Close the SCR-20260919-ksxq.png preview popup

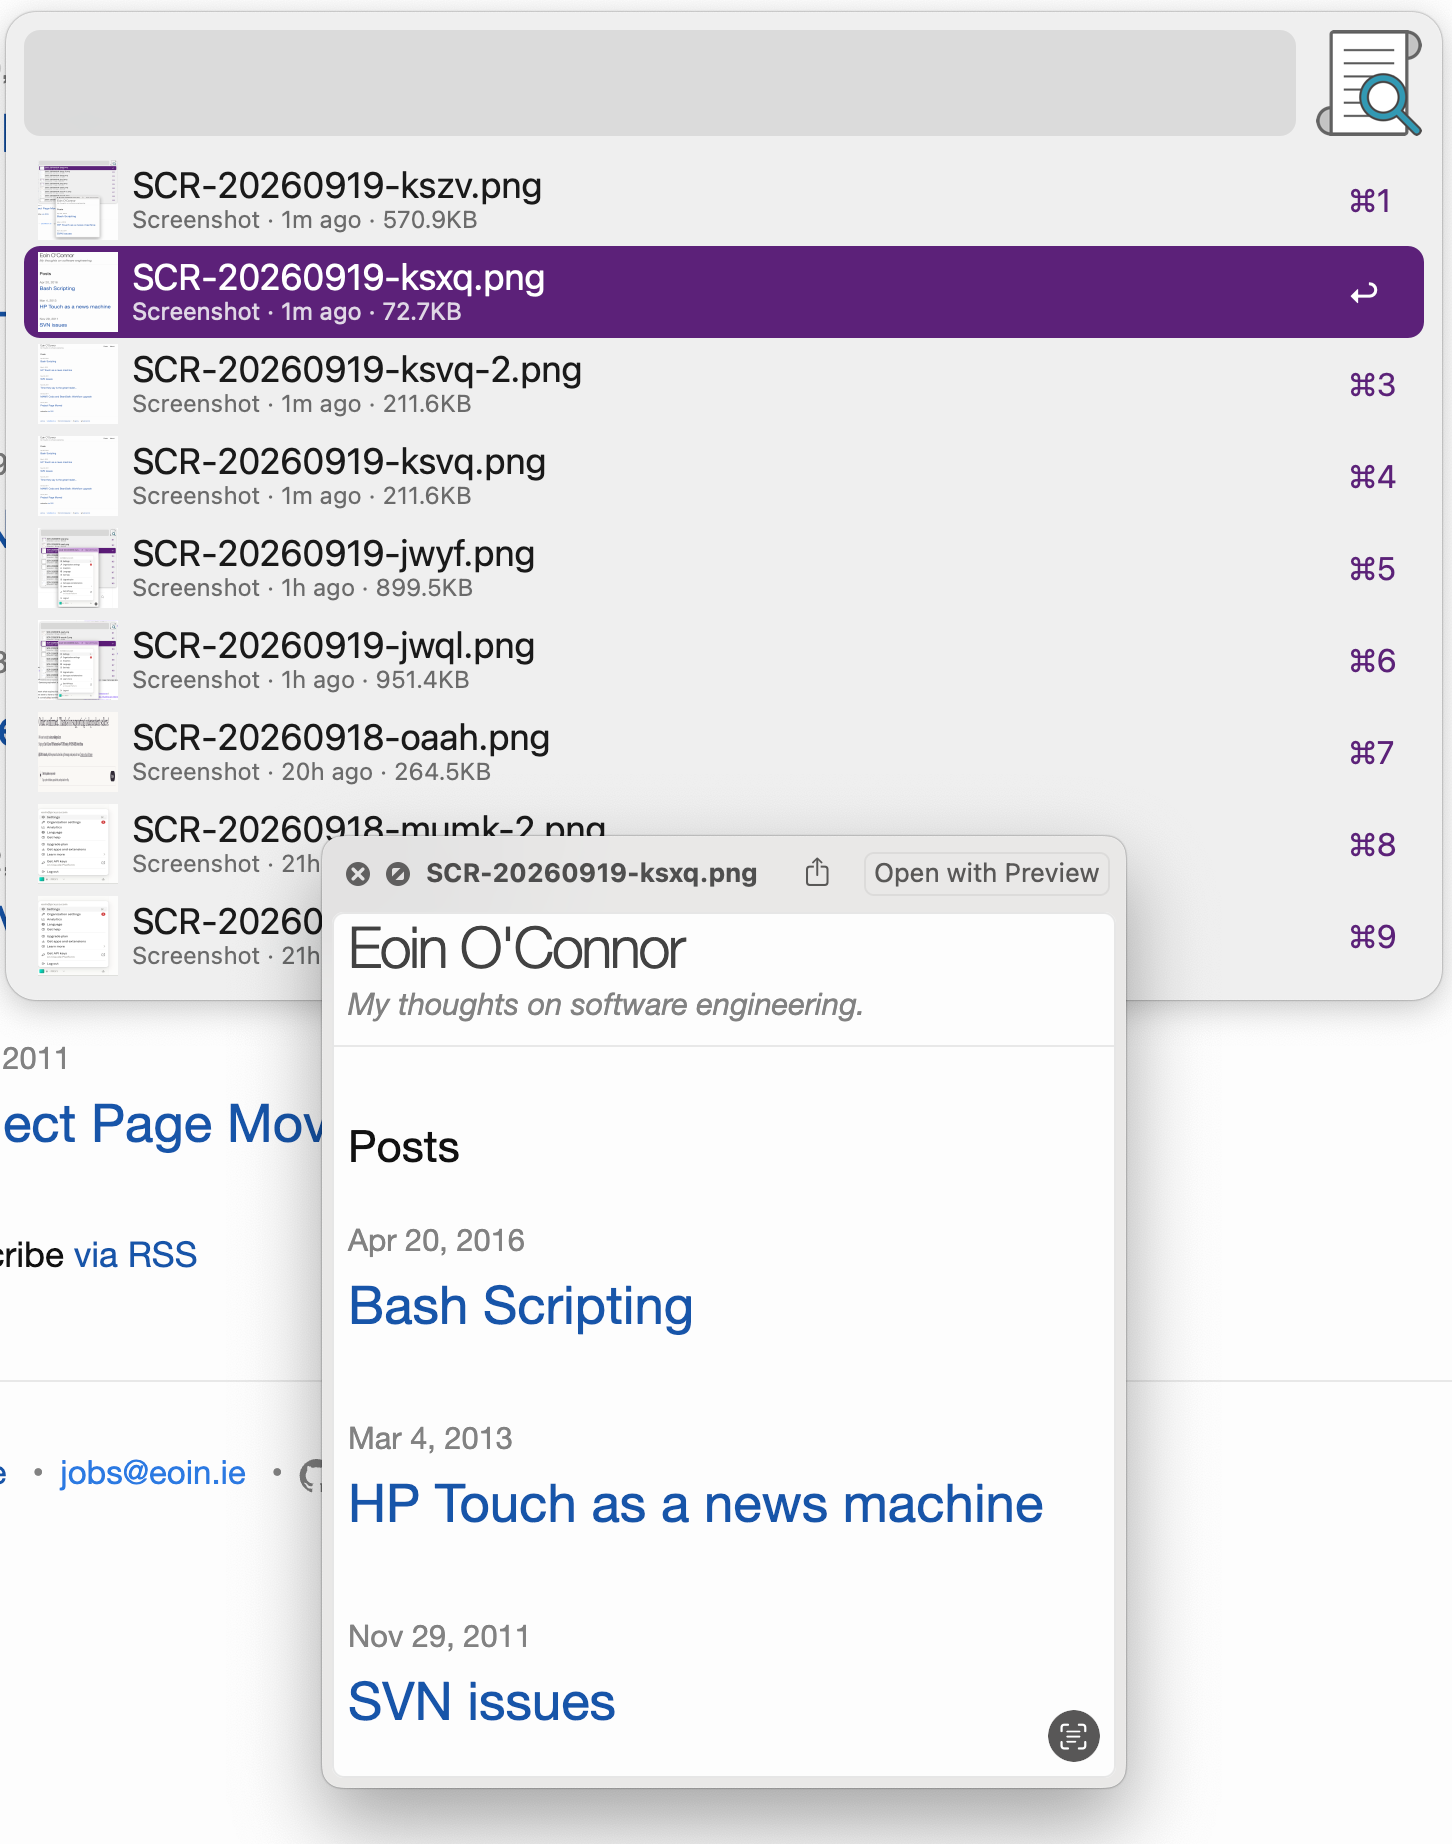coord(358,874)
